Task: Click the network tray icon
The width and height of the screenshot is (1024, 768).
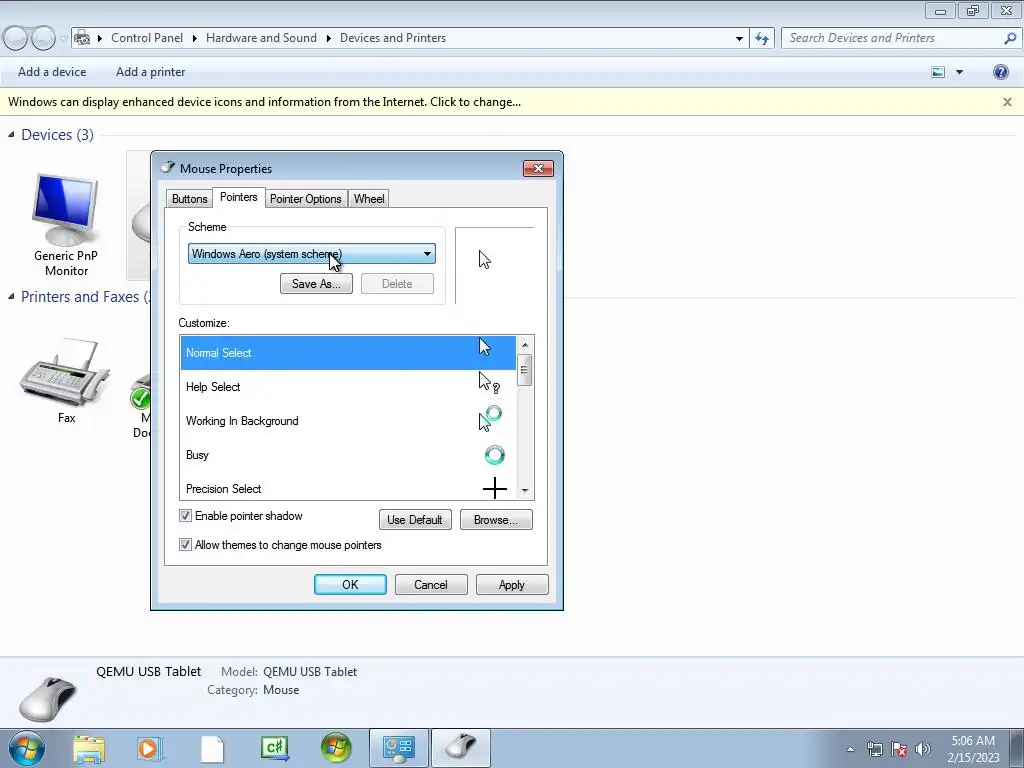Action: [x=874, y=749]
